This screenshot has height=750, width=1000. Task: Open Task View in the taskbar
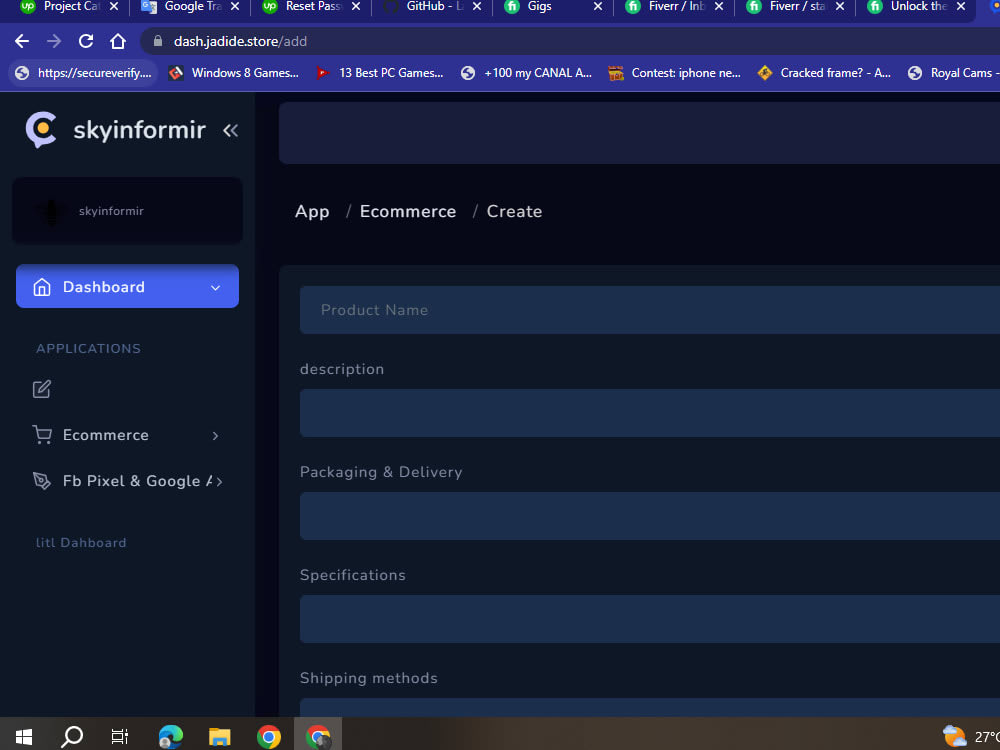[119, 737]
